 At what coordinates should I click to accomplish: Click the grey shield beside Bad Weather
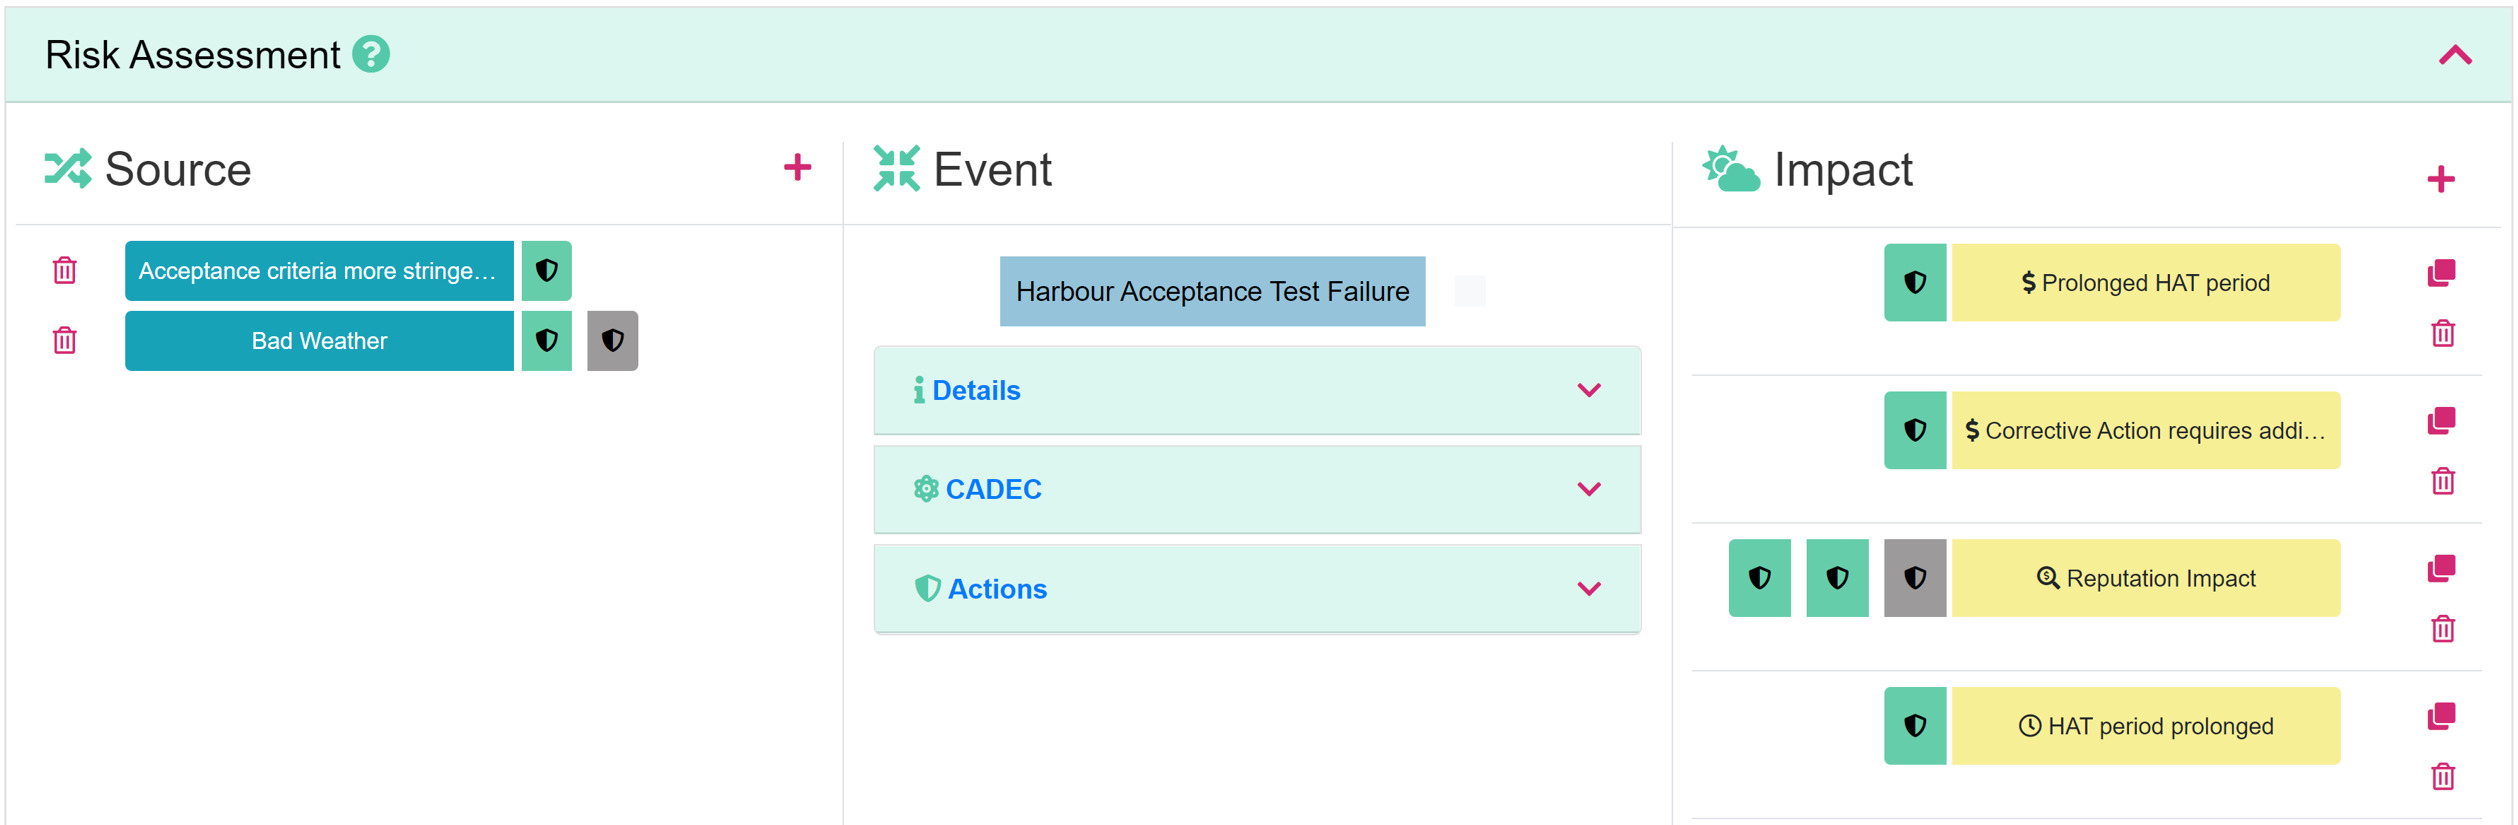pos(612,340)
